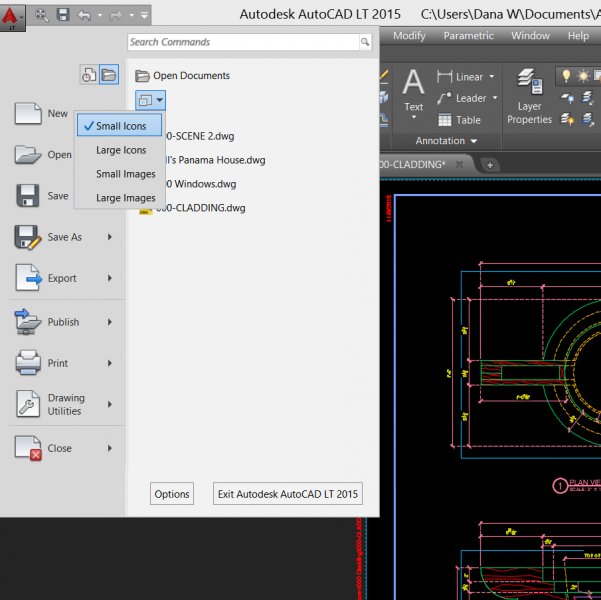Open the AutoCAD application menu button
This screenshot has width=601, height=600.
coord(12,18)
